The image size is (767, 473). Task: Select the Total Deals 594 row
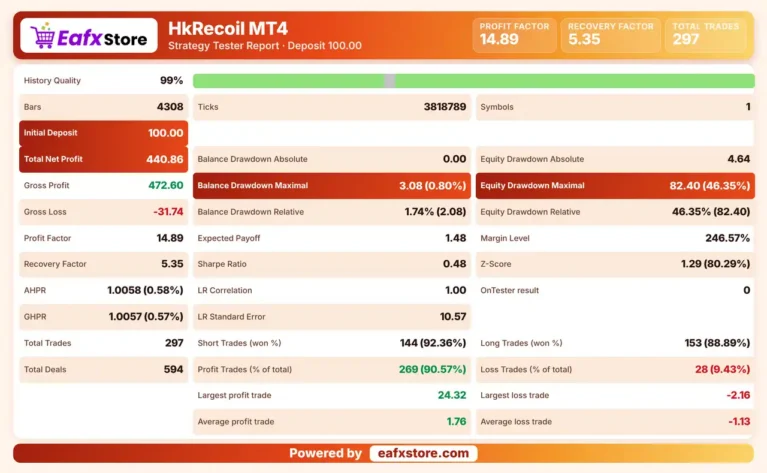pos(103,370)
